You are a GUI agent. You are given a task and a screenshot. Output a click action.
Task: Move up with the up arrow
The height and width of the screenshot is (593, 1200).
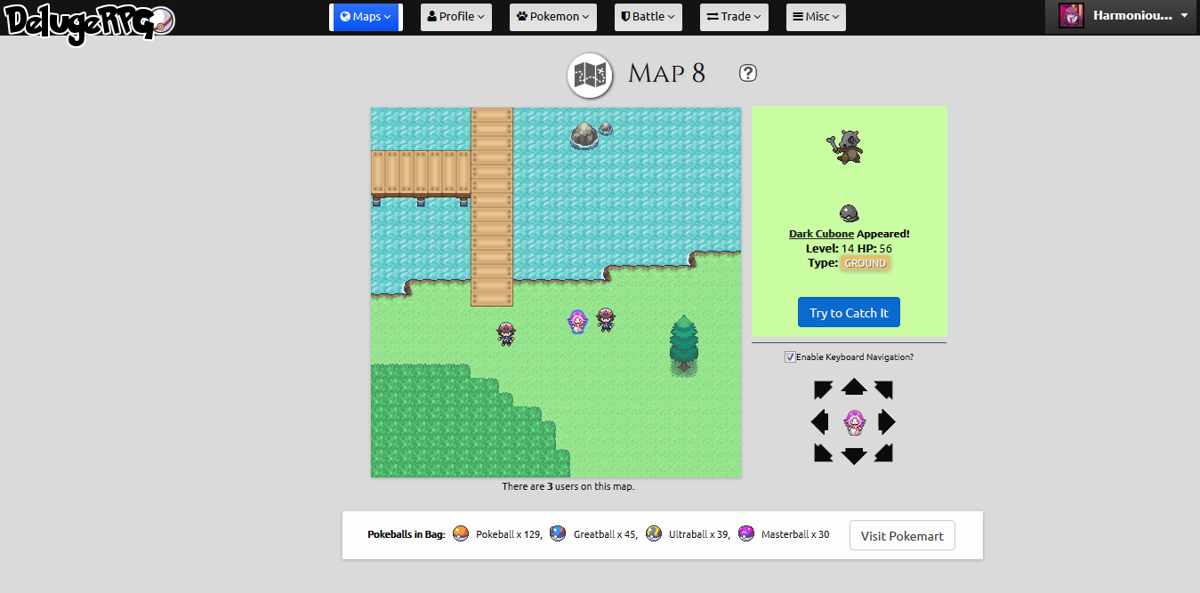point(853,387)
